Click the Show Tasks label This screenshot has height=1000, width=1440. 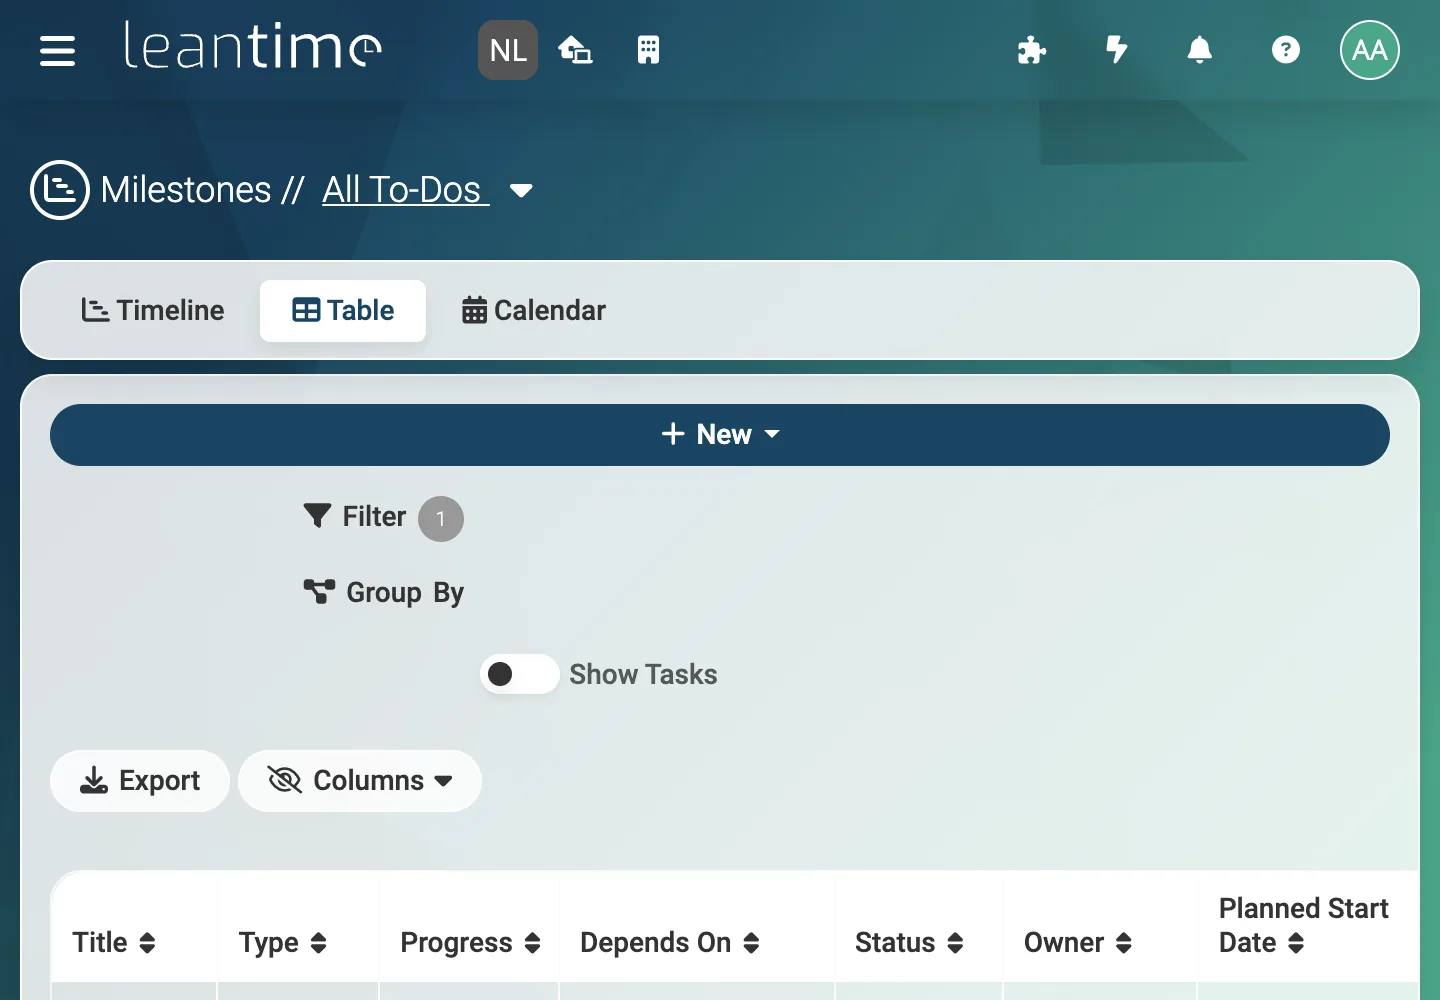643,674
